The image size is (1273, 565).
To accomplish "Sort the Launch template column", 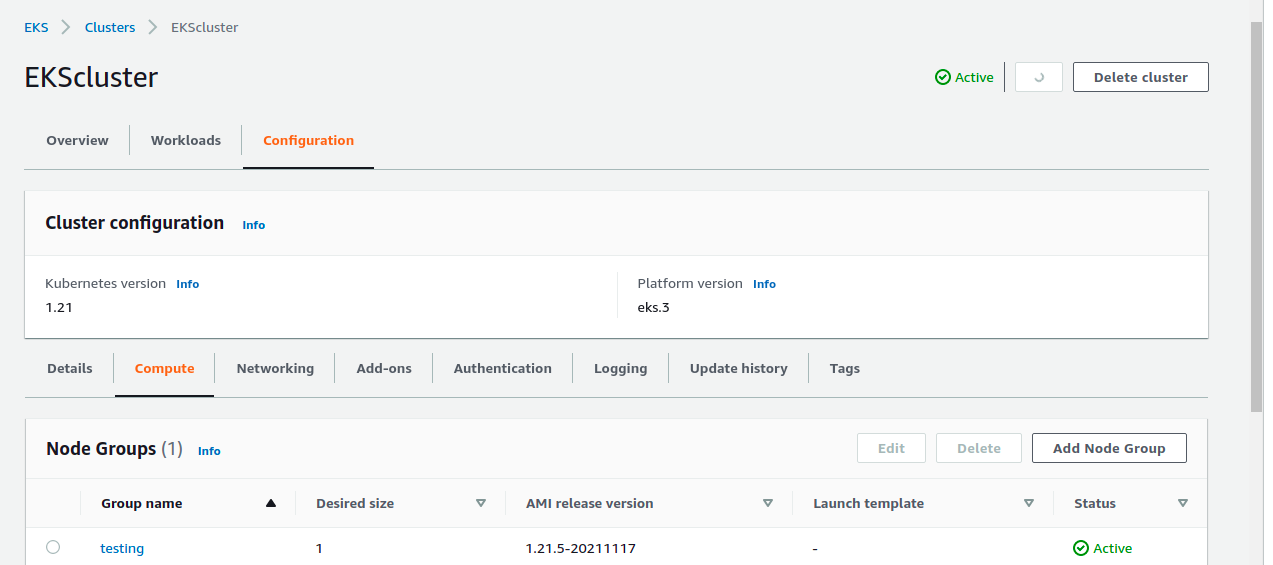I will [1029, 504].
